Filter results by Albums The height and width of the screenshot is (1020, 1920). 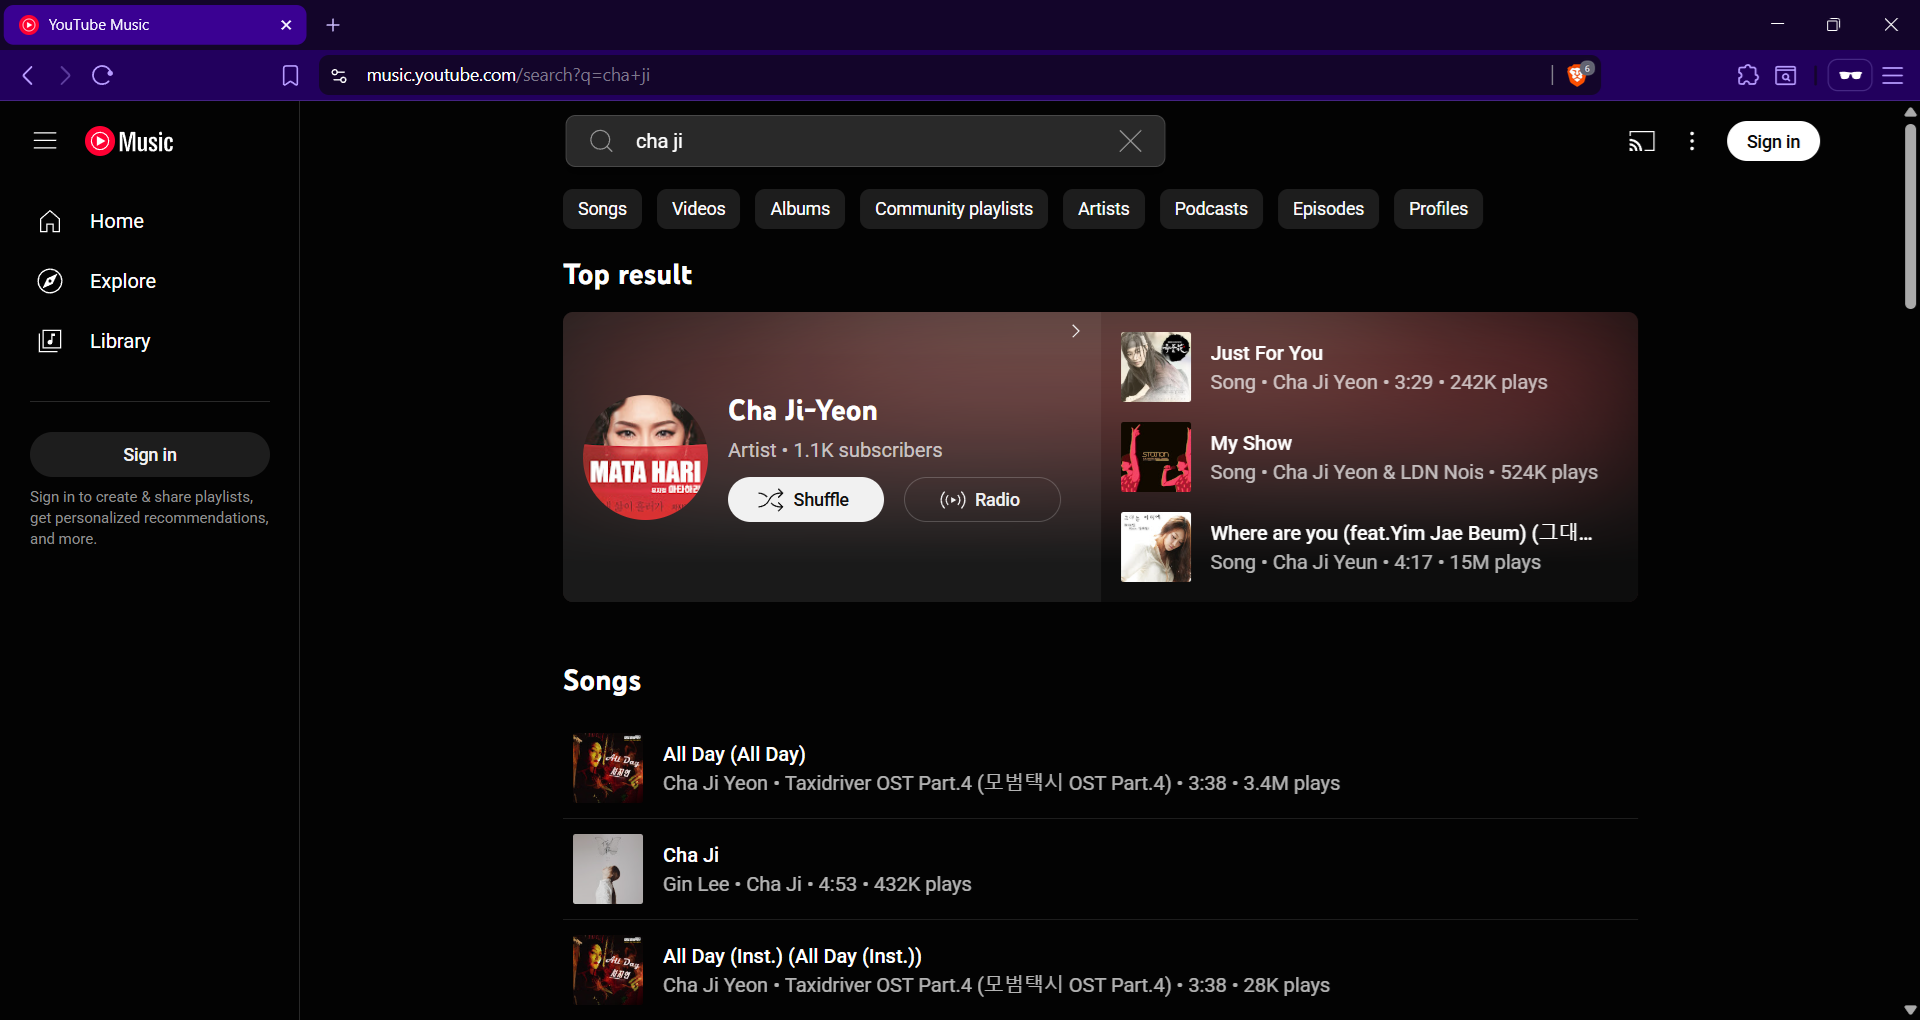point(800,209)
